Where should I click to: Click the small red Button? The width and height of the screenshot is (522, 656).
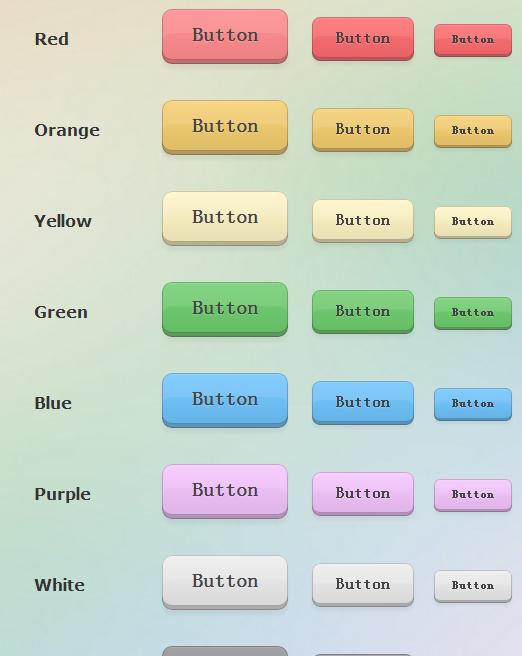click(473, 40)
